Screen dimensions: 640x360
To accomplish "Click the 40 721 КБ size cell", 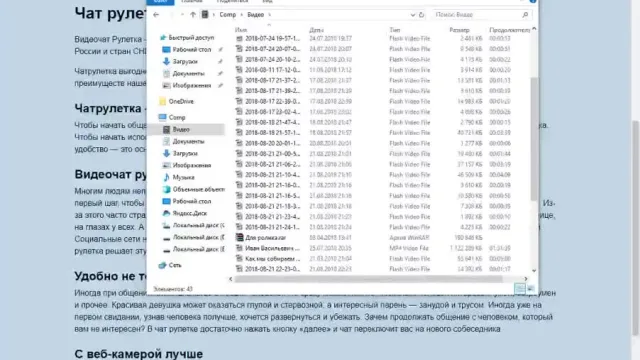I will click(x=470, y=133).
